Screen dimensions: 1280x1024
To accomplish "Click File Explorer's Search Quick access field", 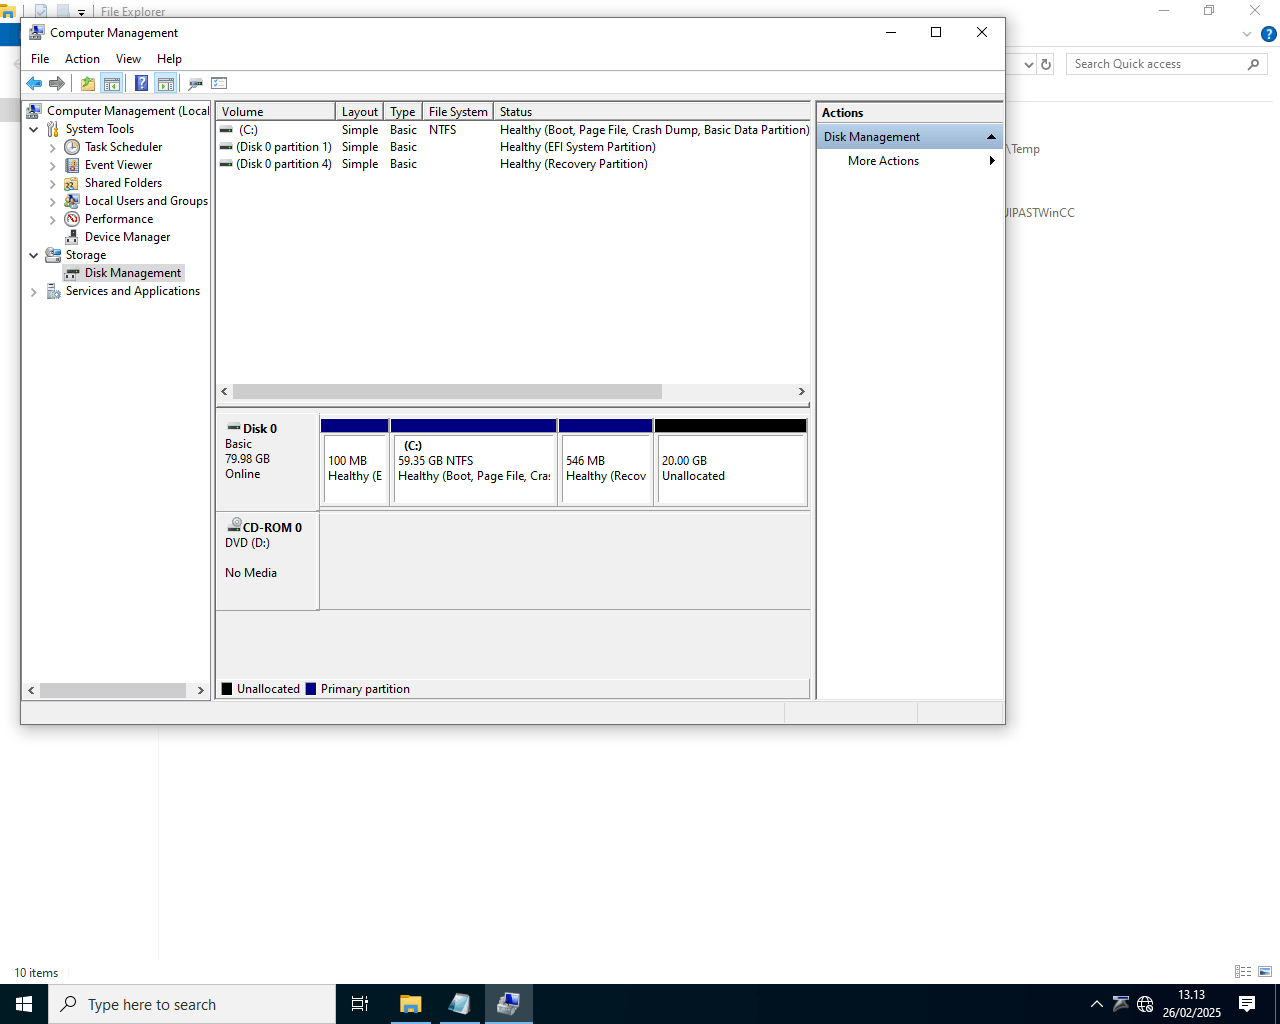I will click(1167, 64).
